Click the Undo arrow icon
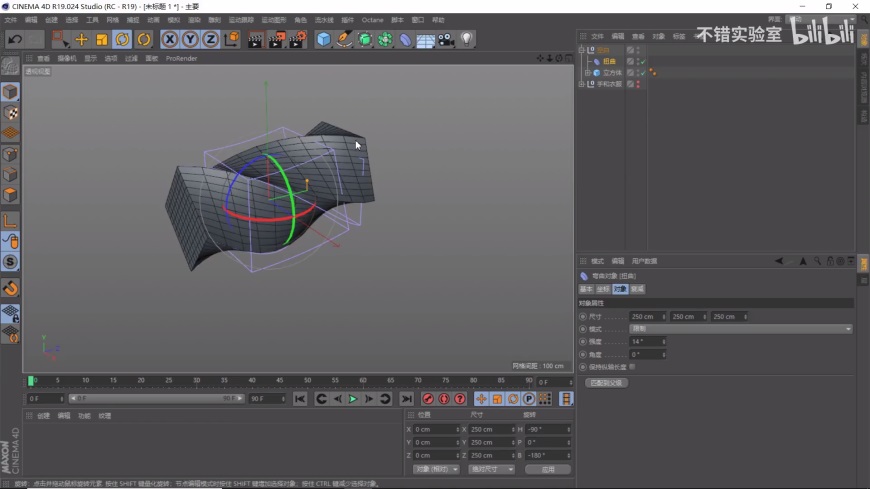The width and height of the screenshot is (870, 489). pos(14,39)
